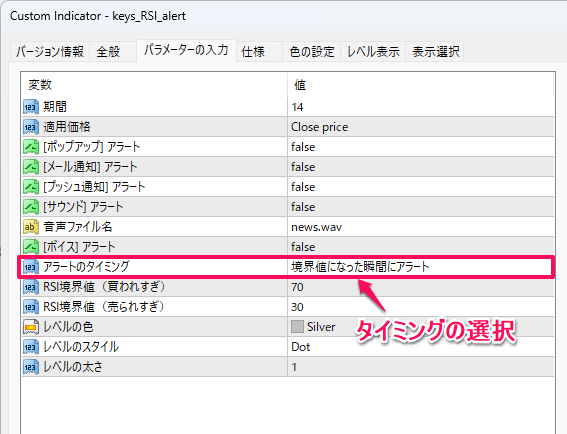Click the Silver color swatch

pos(297,327)
